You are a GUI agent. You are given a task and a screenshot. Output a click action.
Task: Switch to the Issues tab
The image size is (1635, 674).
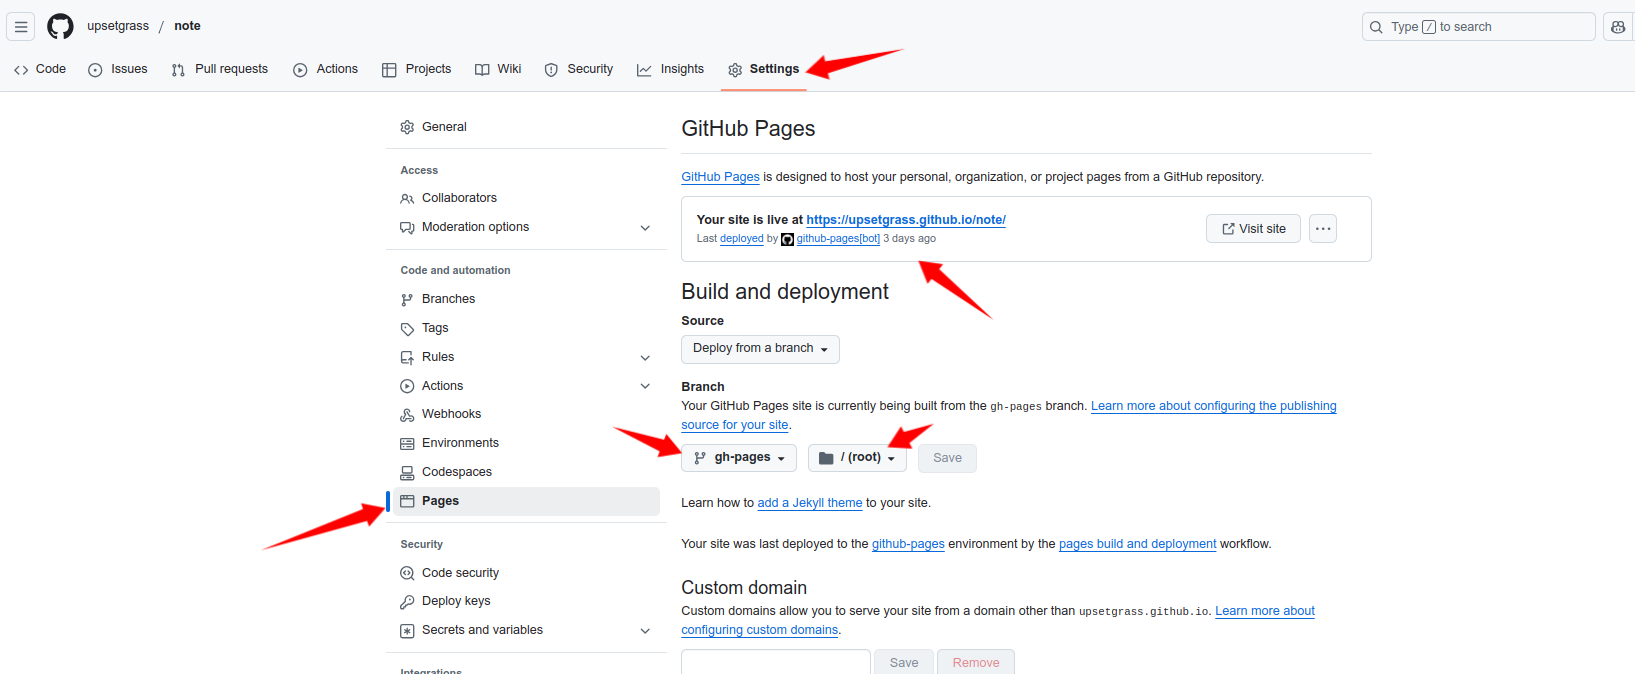(118, 69)
